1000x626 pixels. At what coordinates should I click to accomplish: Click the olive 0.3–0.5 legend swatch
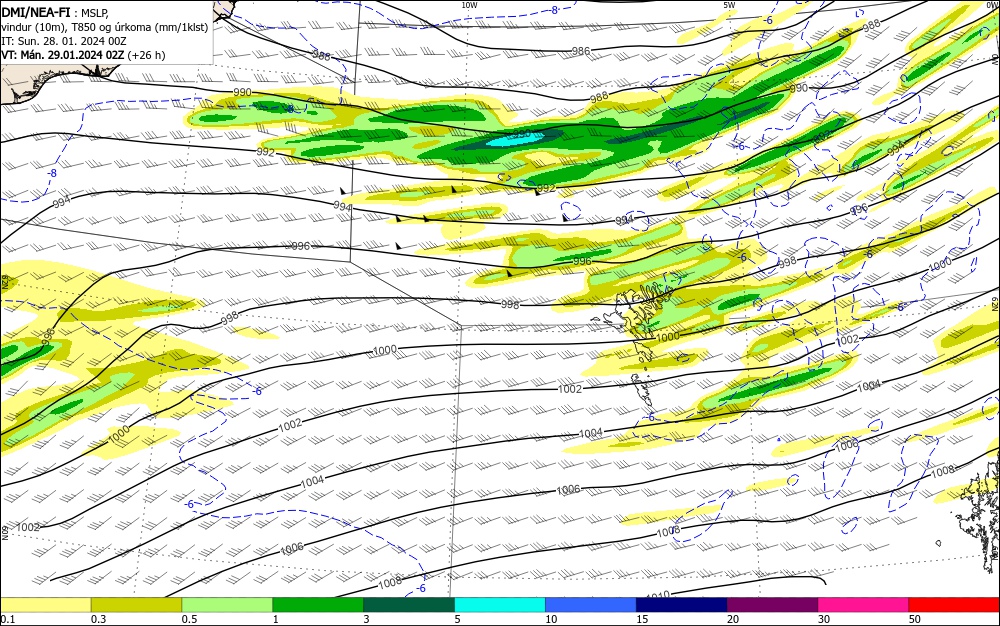pos(136,605)
